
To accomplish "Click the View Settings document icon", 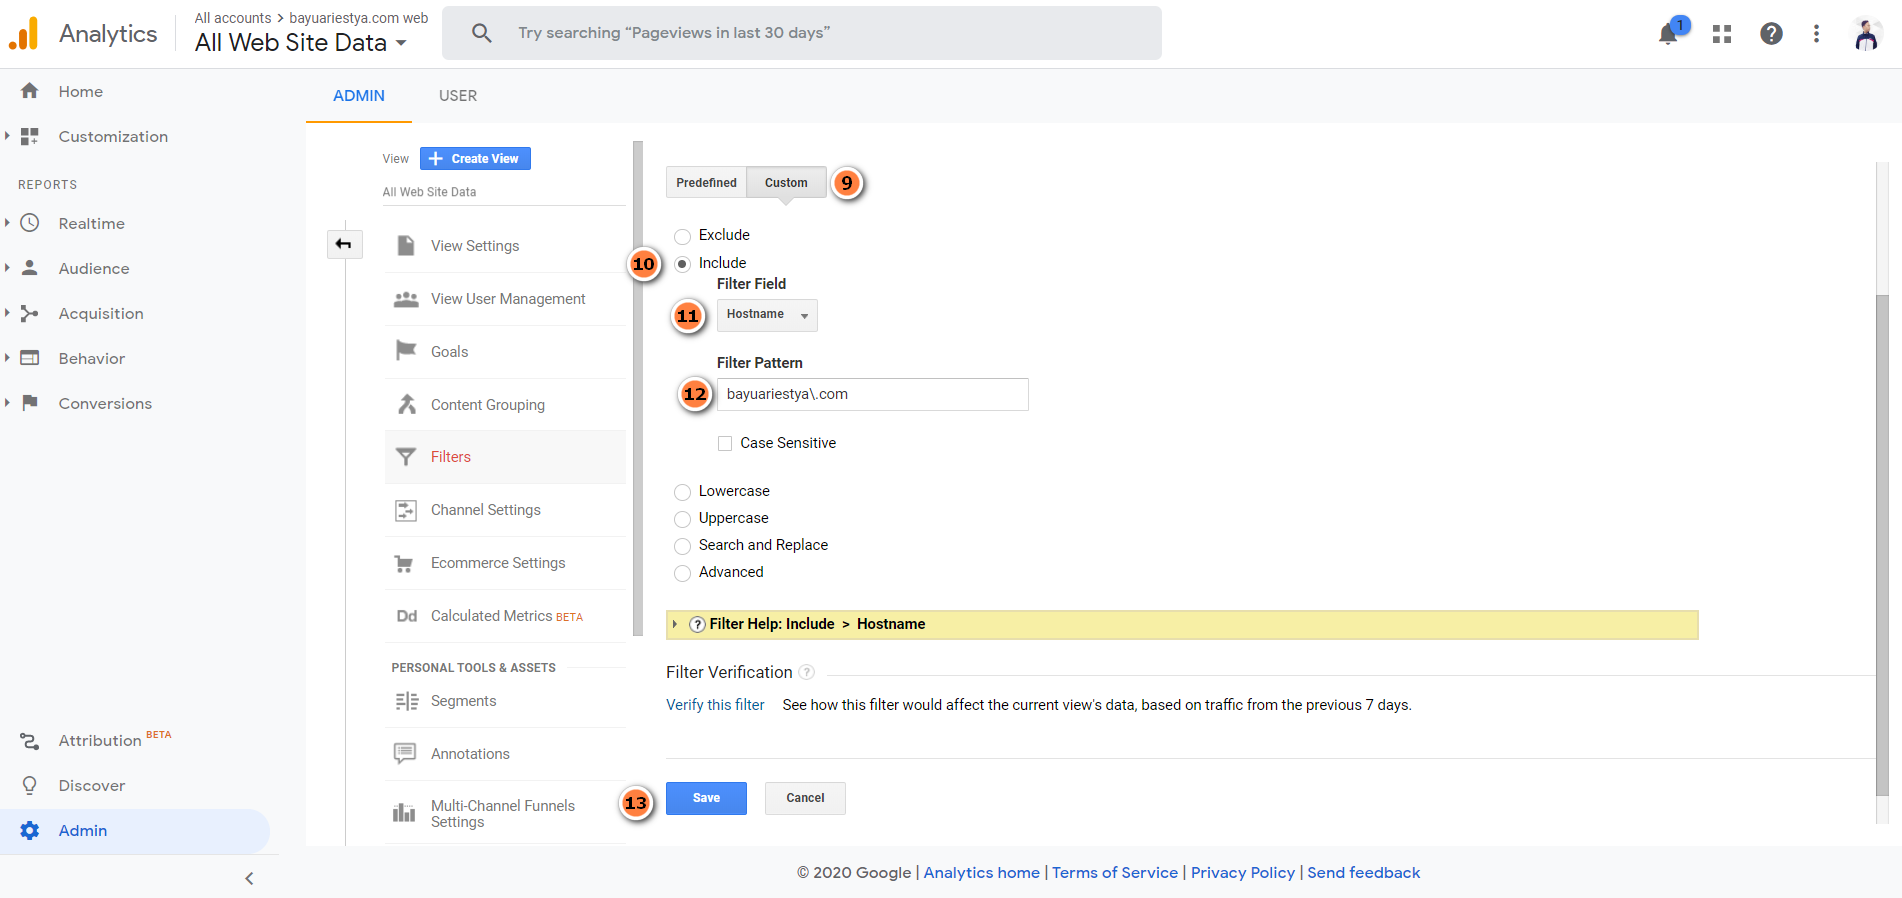I will coord(406,246).
